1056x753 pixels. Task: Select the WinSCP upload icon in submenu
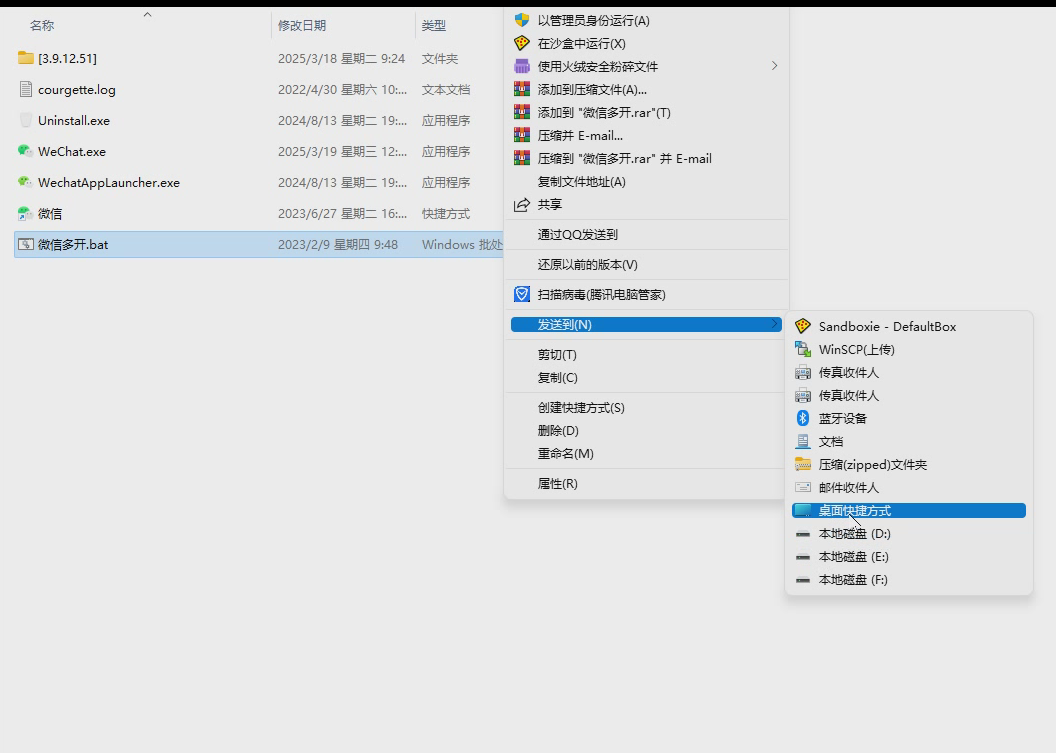(804, 349)
